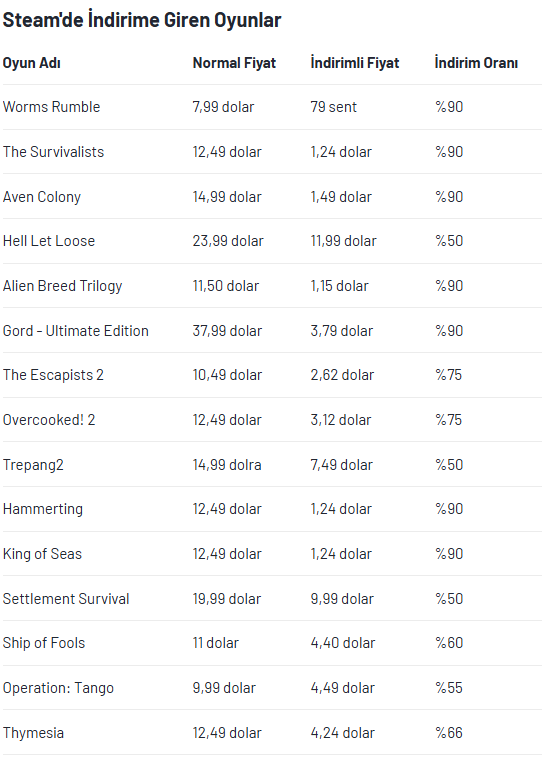Image resolution: width=542 pixels, height=760 pixels.
Task: Click Trepang2 normal price 14,99 dolra
Action: (x=227, y=465)
